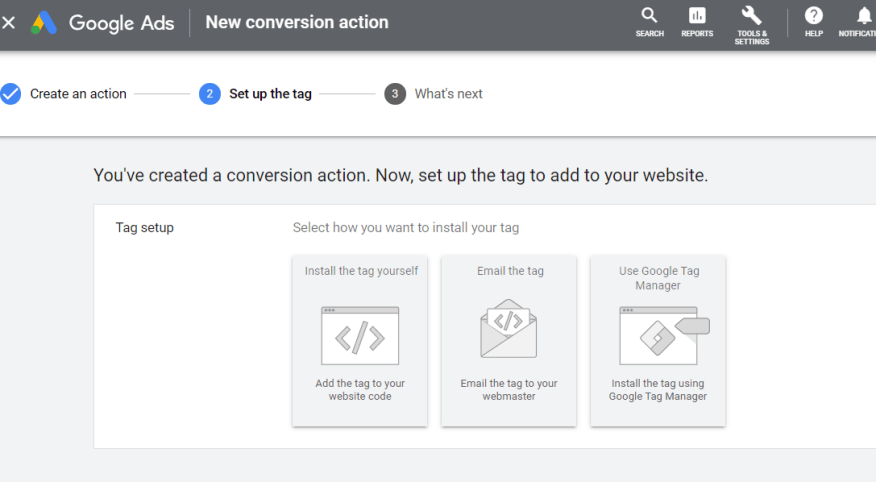Open Search in the top bar
This screenshot has width=876, height=482.
649,22
